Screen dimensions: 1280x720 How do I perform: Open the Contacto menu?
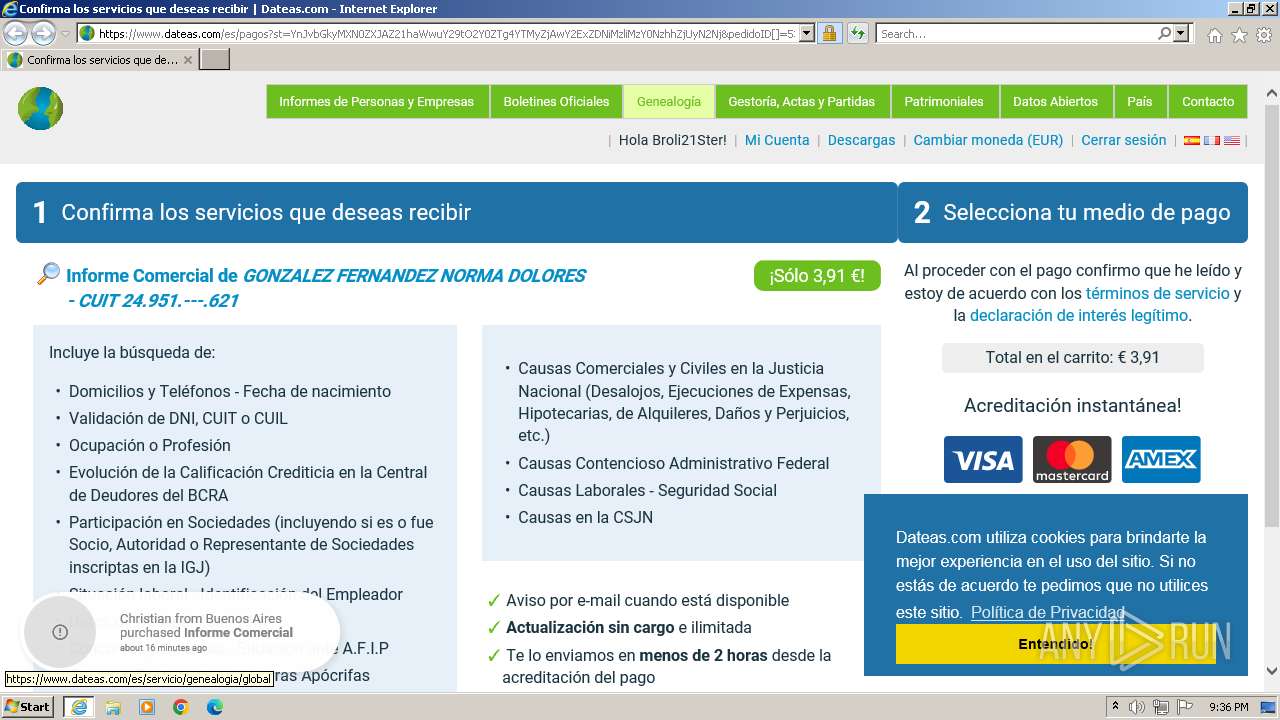coord(1208,101)
